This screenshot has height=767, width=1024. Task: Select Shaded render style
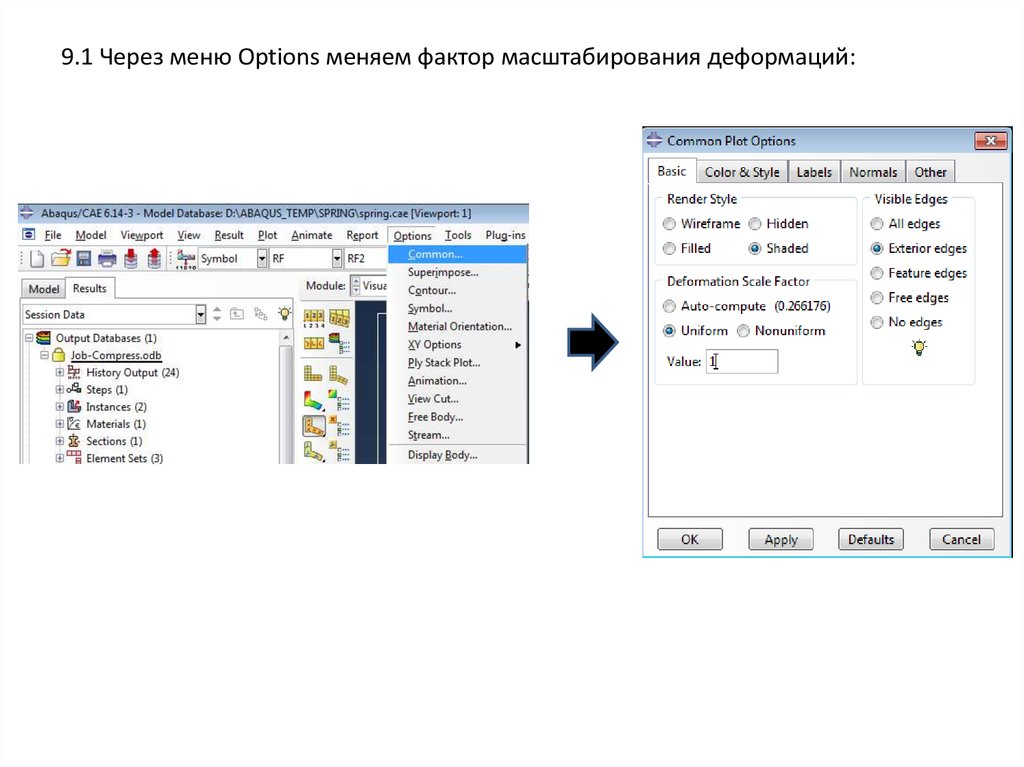click(755, 249)
